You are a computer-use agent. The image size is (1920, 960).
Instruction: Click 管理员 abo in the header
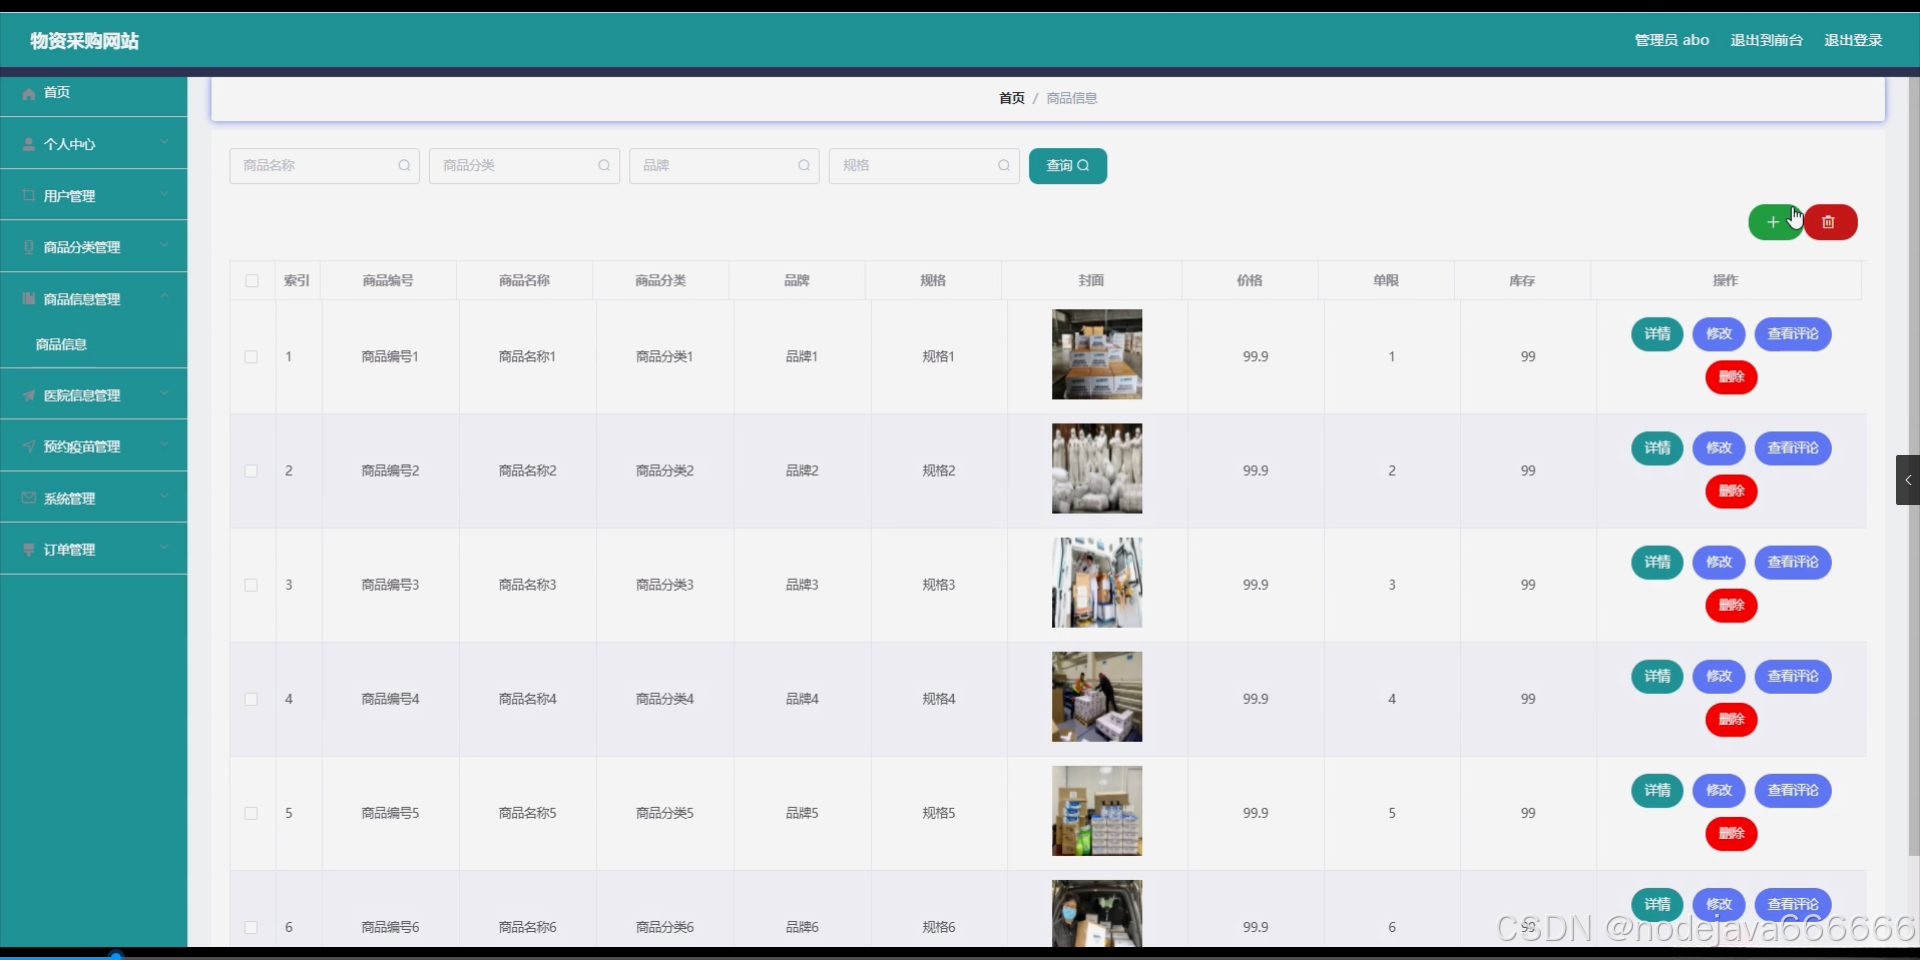pos(1671,40)
